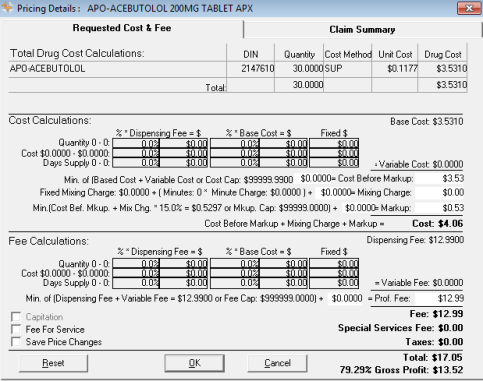483x381 pixels.
Task: Click Cost Calculations Quantity row Dispensing Fee percent
Action: 136,144
